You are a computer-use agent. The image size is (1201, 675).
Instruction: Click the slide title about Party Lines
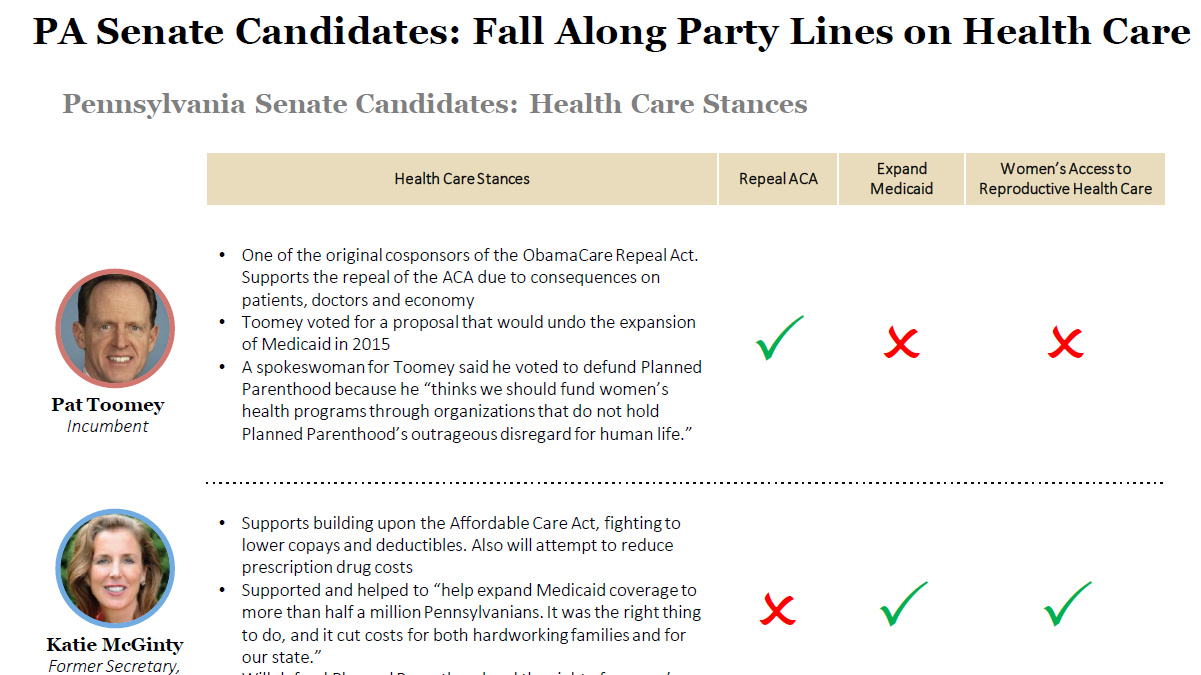[611, 32]
